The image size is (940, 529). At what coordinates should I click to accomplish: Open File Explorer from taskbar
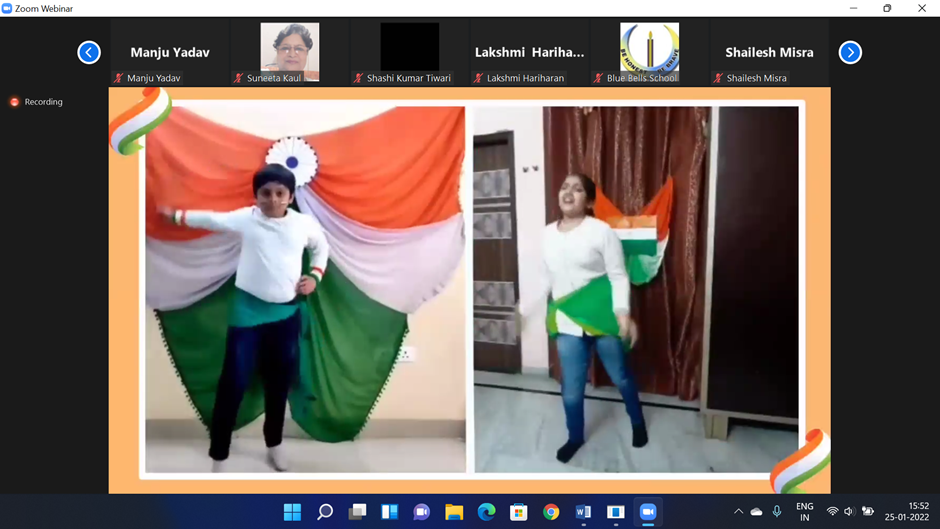(454, 512)
